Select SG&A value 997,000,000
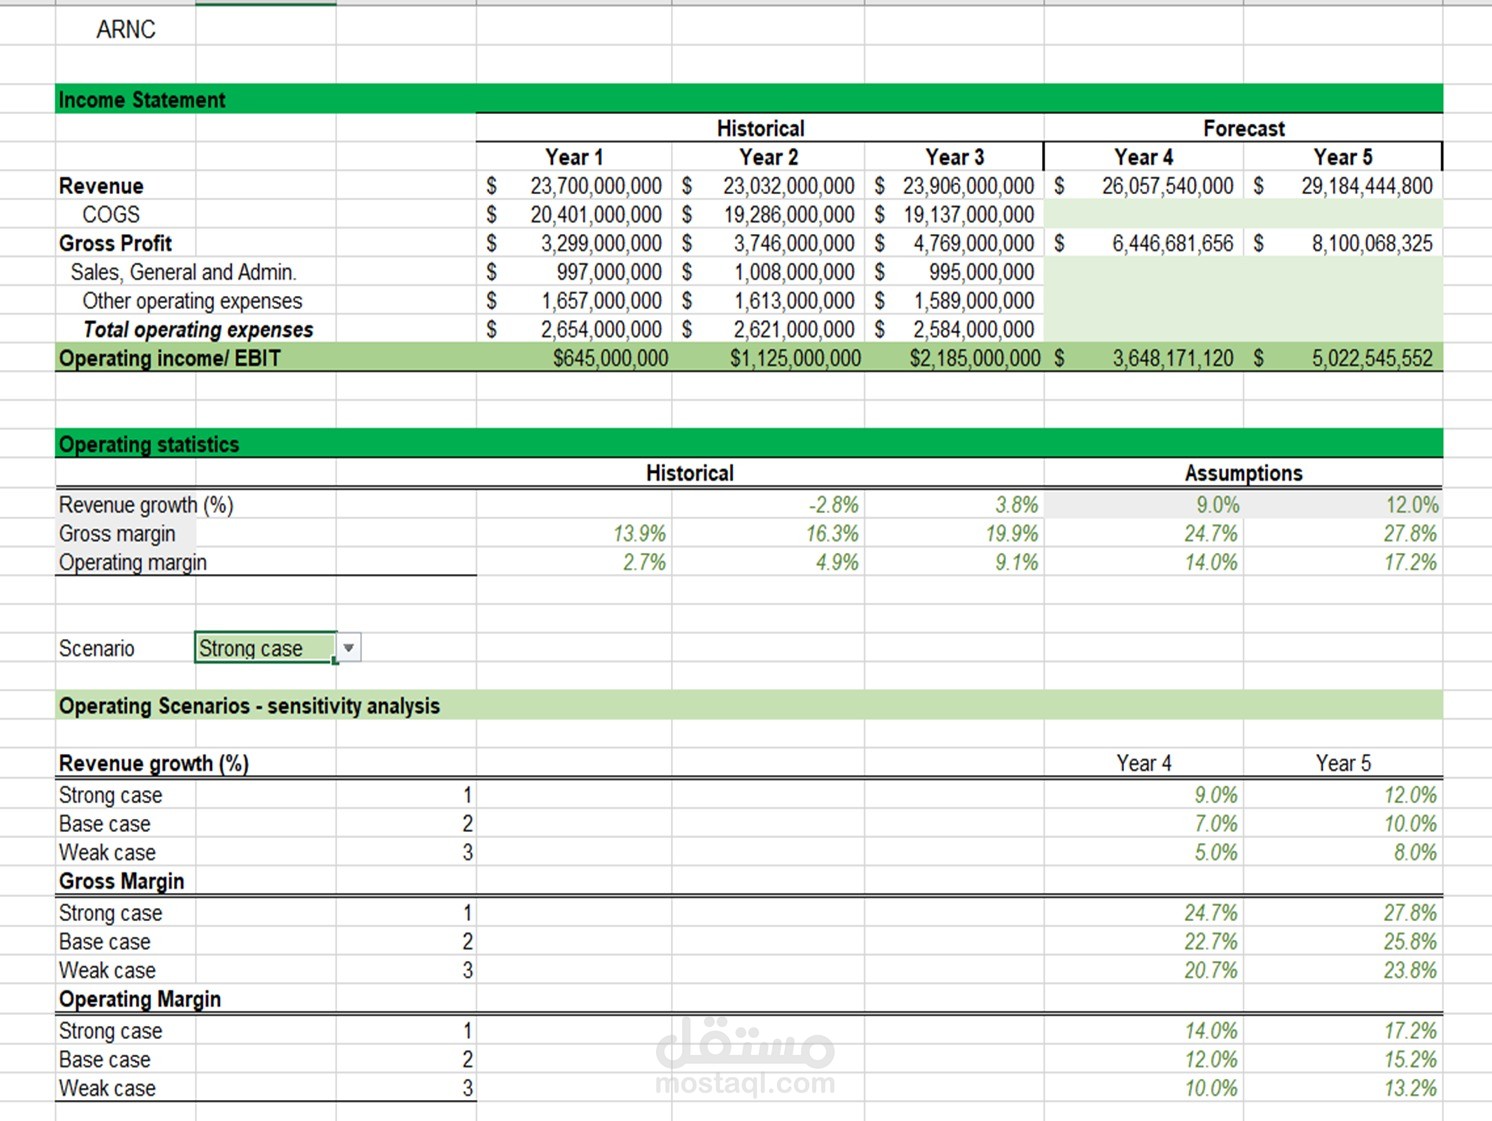Viewport: 1492px width, 1121px height. [x=573, y=272]
